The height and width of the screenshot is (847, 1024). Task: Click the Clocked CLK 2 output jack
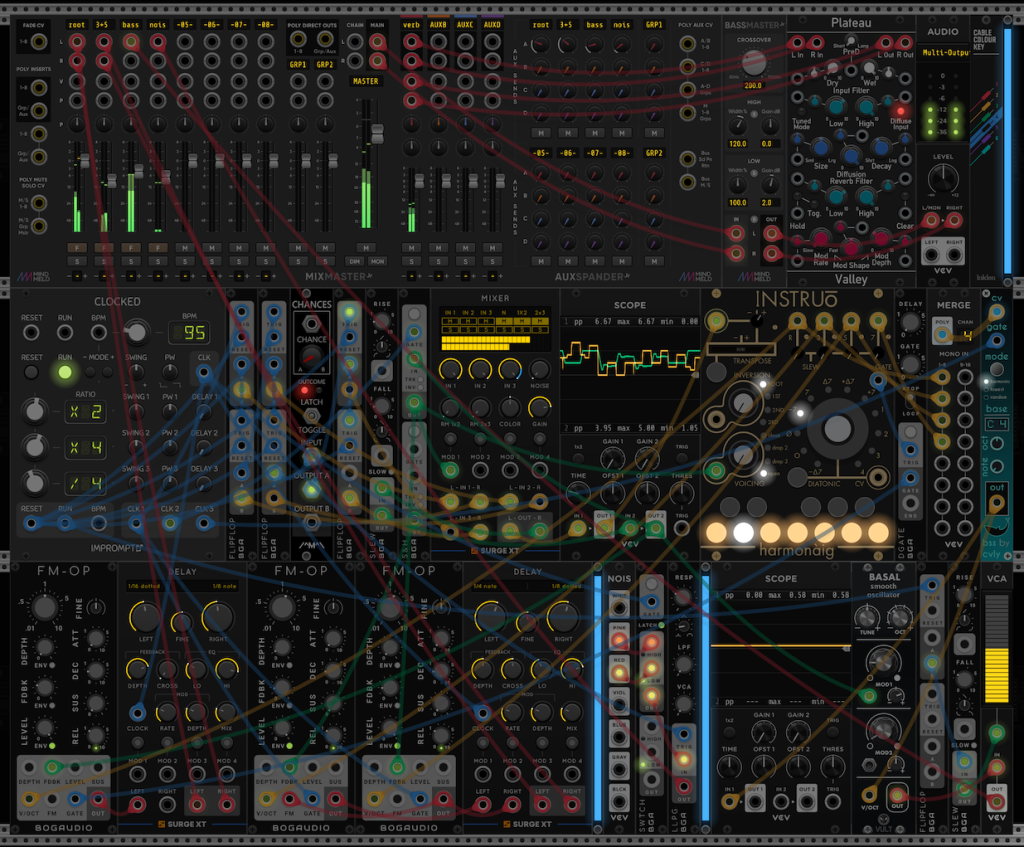tap(170, 523)
